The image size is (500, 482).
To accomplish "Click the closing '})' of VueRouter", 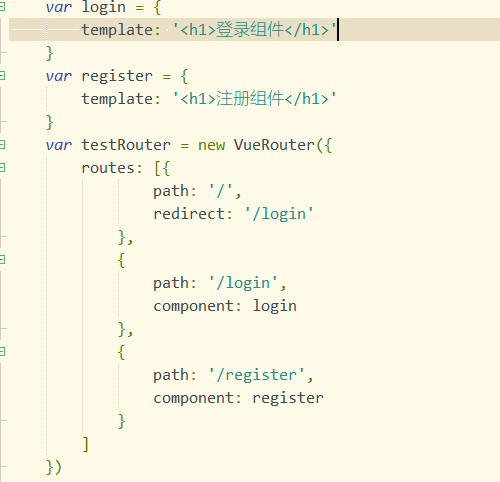I will pos(54,467).
